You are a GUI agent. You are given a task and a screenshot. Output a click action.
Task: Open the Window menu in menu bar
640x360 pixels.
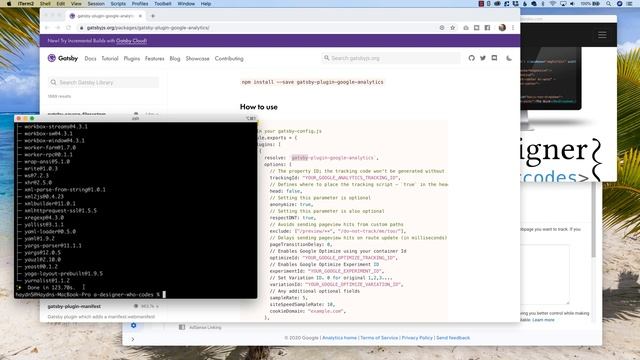(x=186, y=4)
